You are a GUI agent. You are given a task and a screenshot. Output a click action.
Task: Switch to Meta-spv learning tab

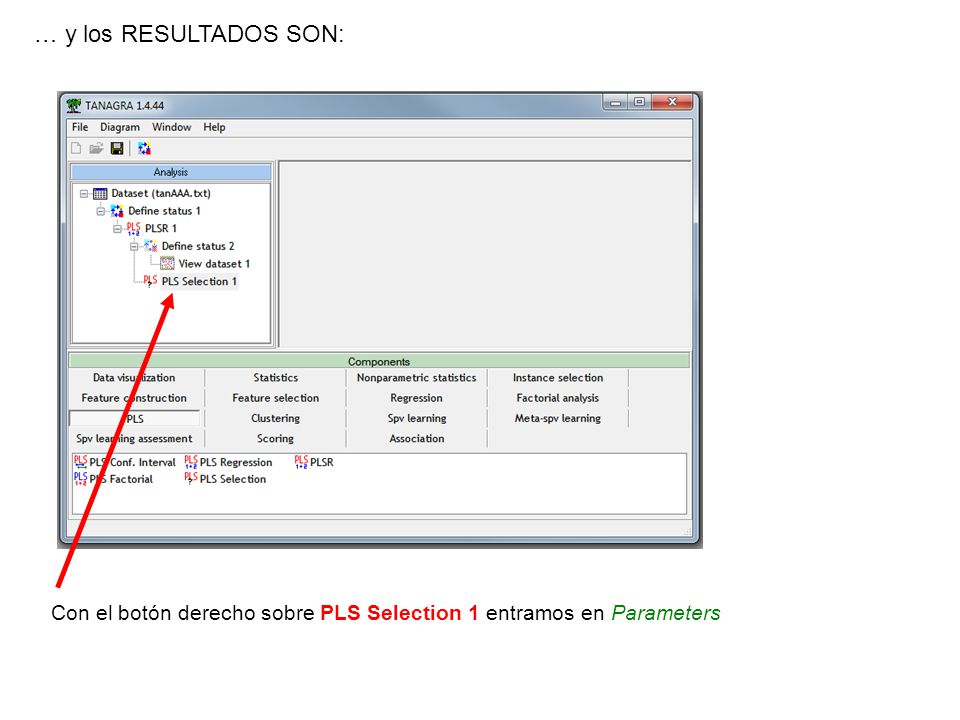click(558, 418)
